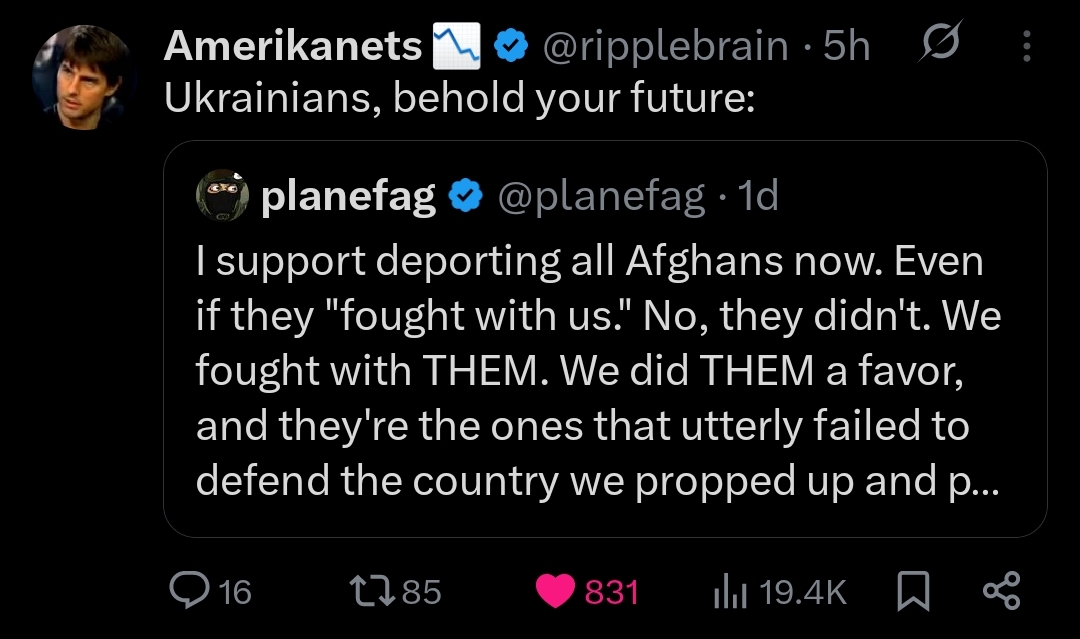The height and width of the screenshot is (639, 1080).
Task: Open the three-dot more options menu
Action: (1025, 46)
